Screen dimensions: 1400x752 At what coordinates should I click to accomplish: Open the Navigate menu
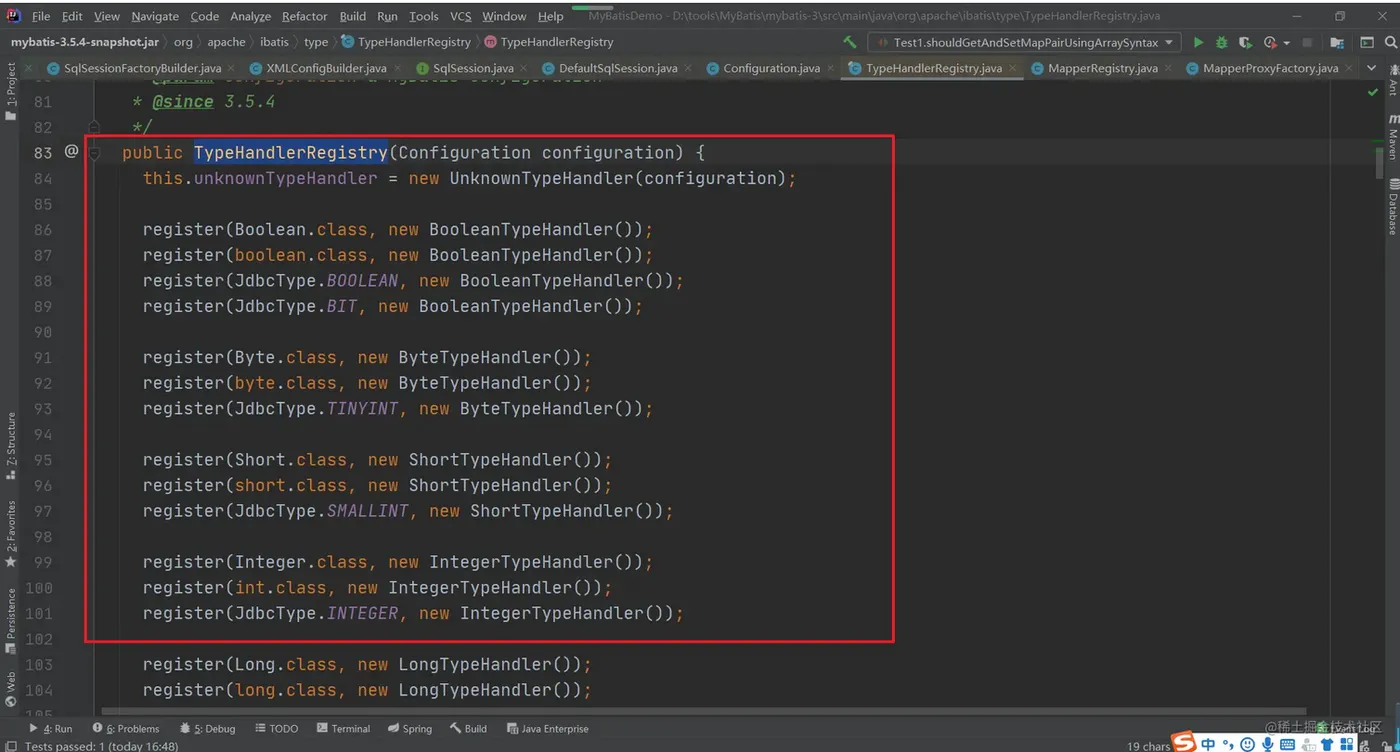click(x=154, y=16)
